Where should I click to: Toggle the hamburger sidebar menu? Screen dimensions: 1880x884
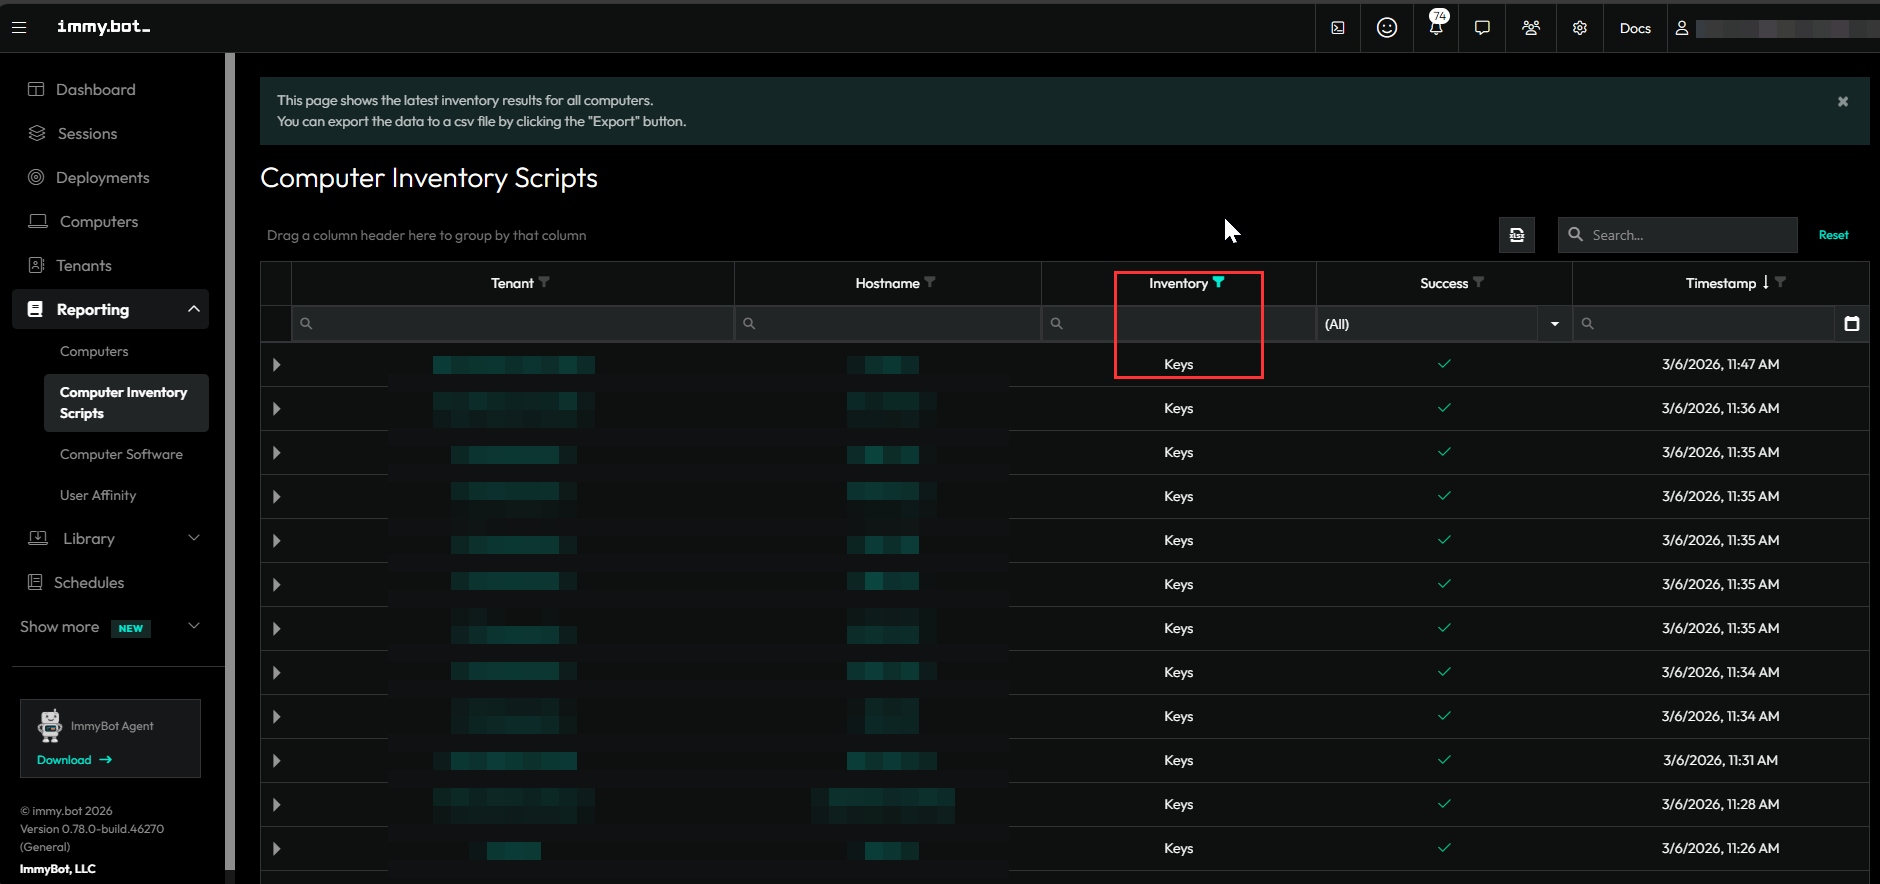point(19,28)
